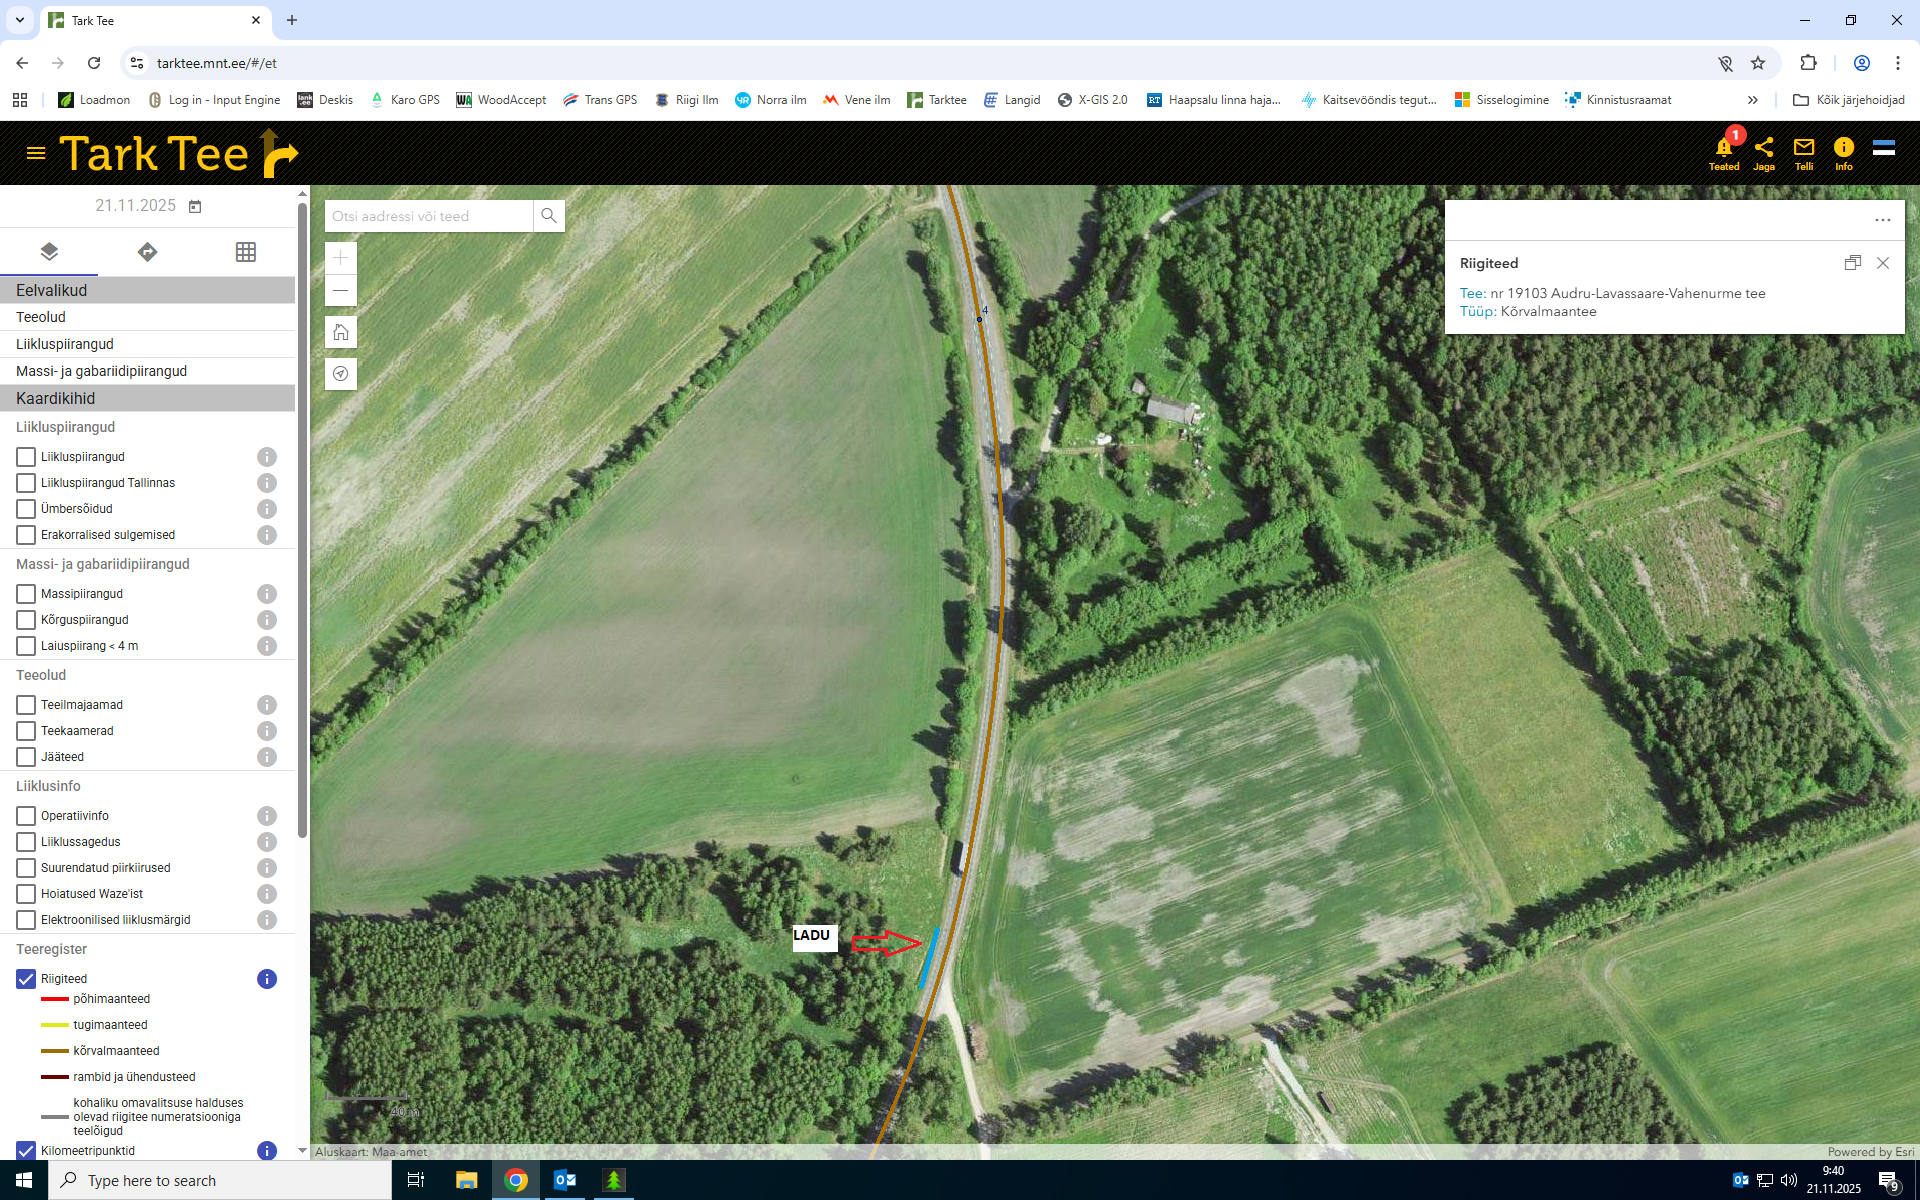Open the Telli mail icon
The height and width of the screenshot is (1200, 1920).
pyautogui.click(x=1804, y=149)
